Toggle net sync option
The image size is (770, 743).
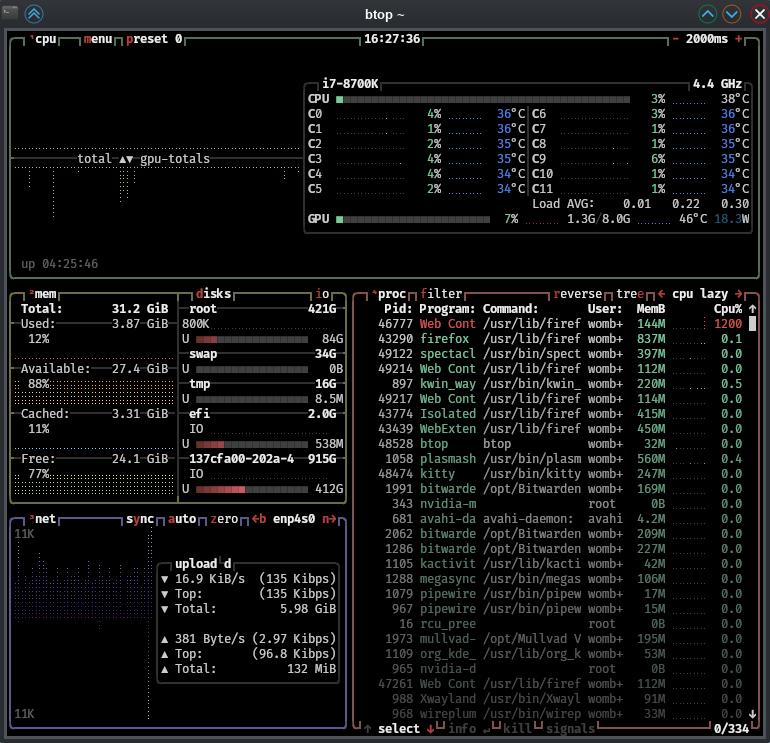point(140,519)
